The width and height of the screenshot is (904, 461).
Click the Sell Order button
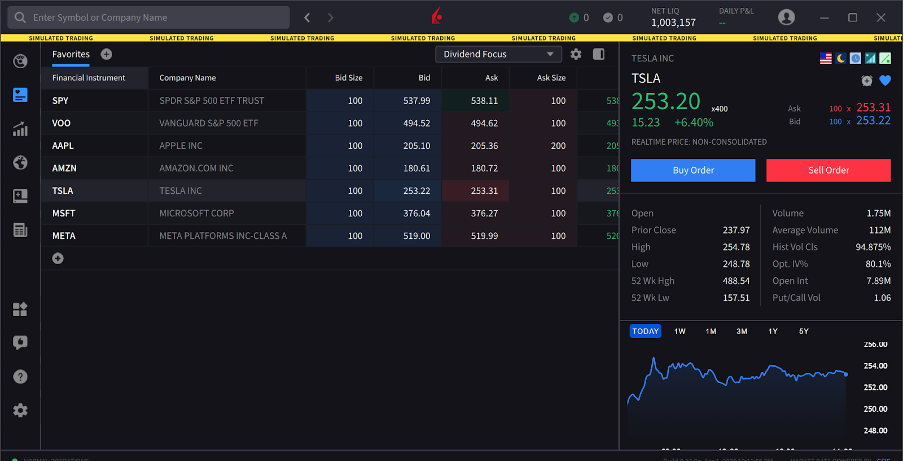click(x=828, y=171)
